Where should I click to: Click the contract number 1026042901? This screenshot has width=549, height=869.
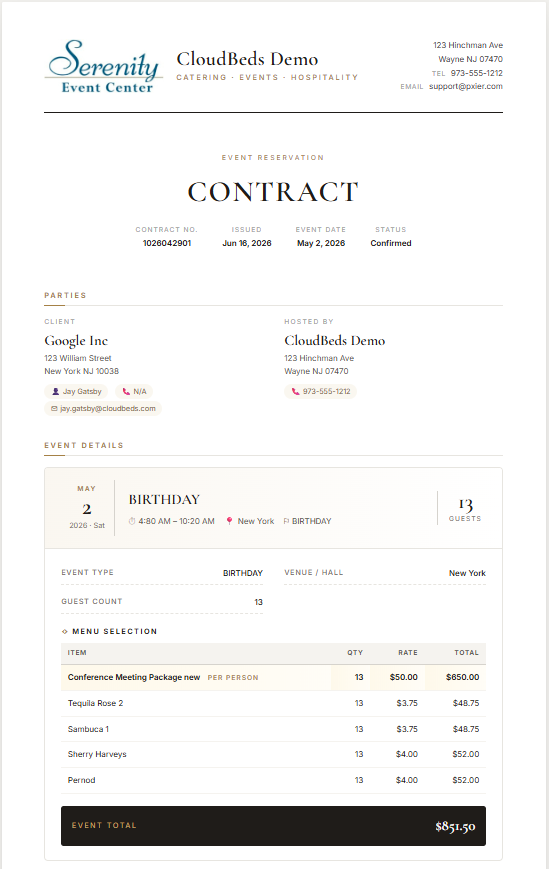(167, 243)
